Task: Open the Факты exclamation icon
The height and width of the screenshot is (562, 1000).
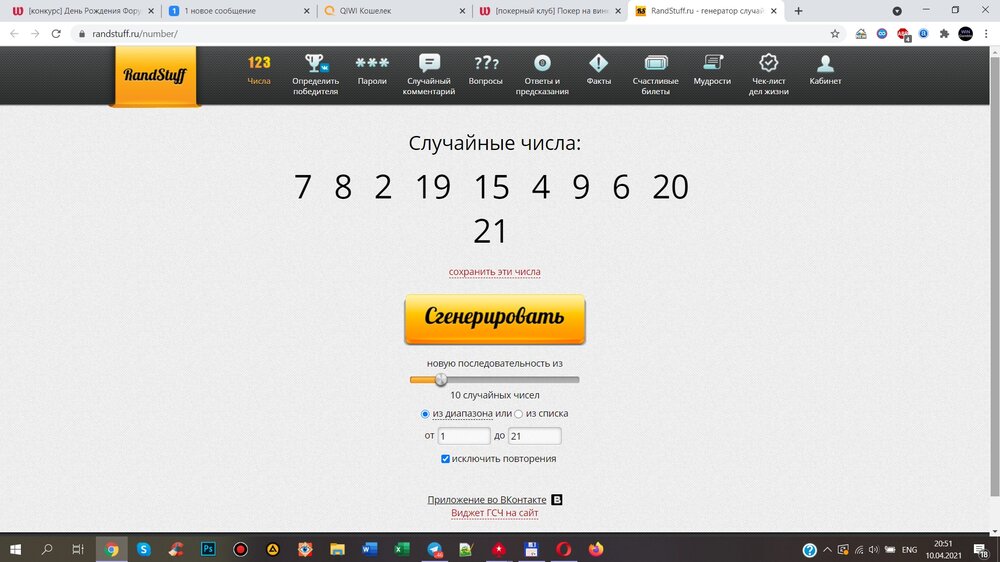Action: (599, 64)
